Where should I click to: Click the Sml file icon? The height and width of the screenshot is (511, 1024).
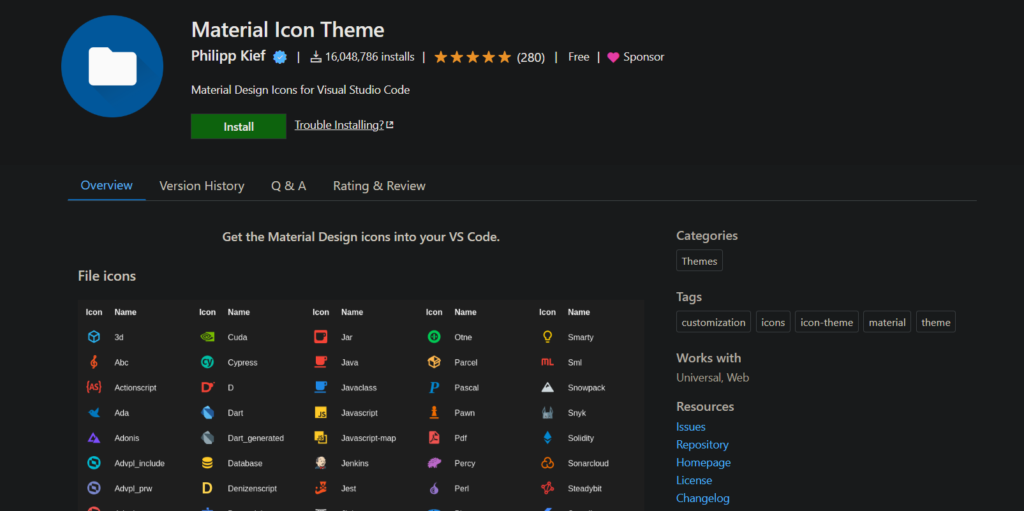(x=548, y=362)
